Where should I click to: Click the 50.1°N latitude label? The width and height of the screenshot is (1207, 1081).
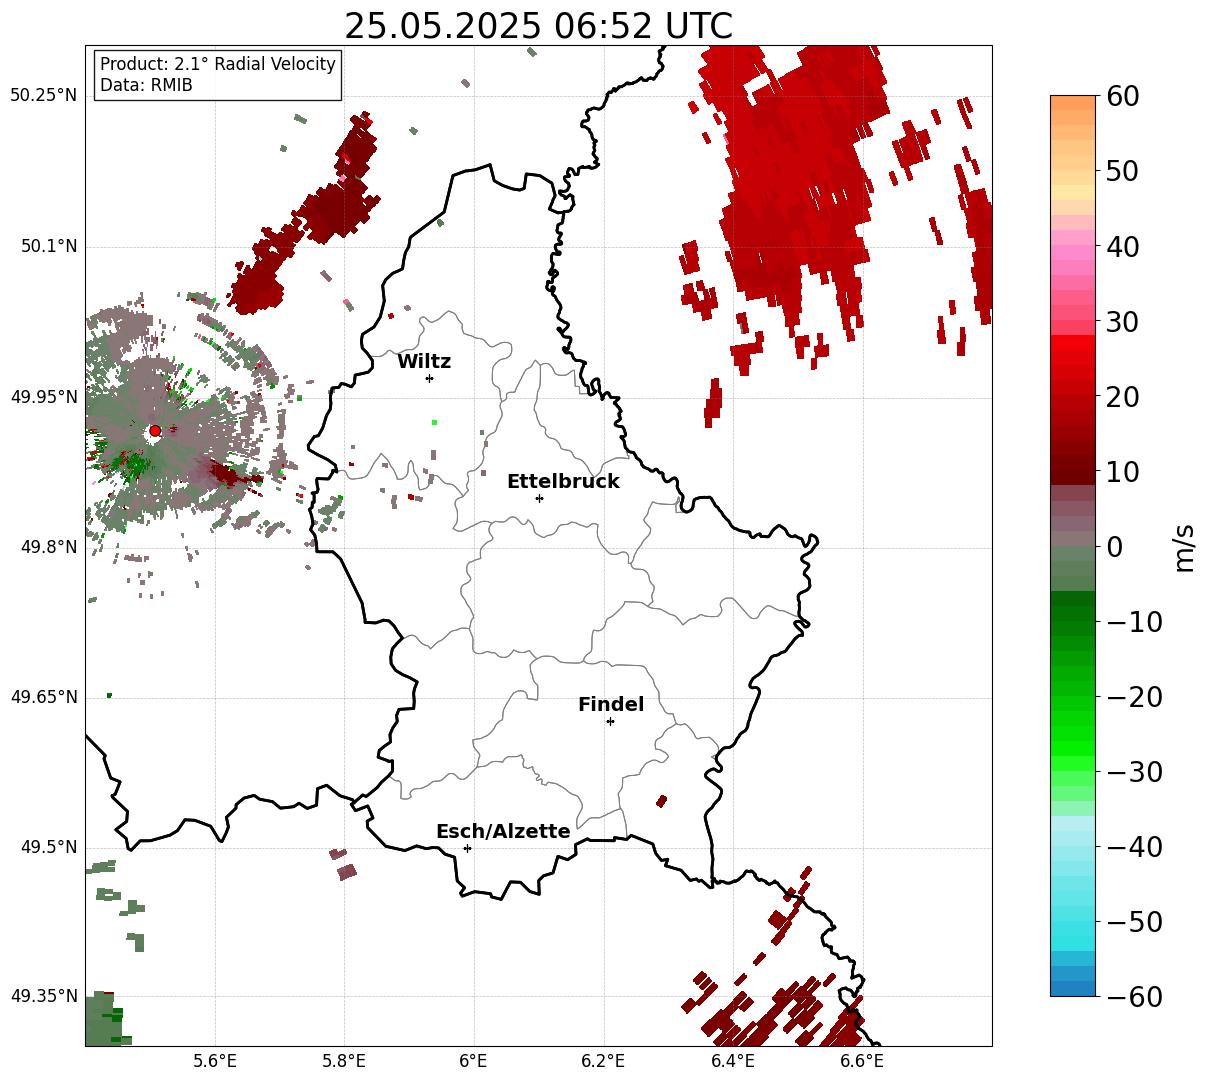point(48,246)
